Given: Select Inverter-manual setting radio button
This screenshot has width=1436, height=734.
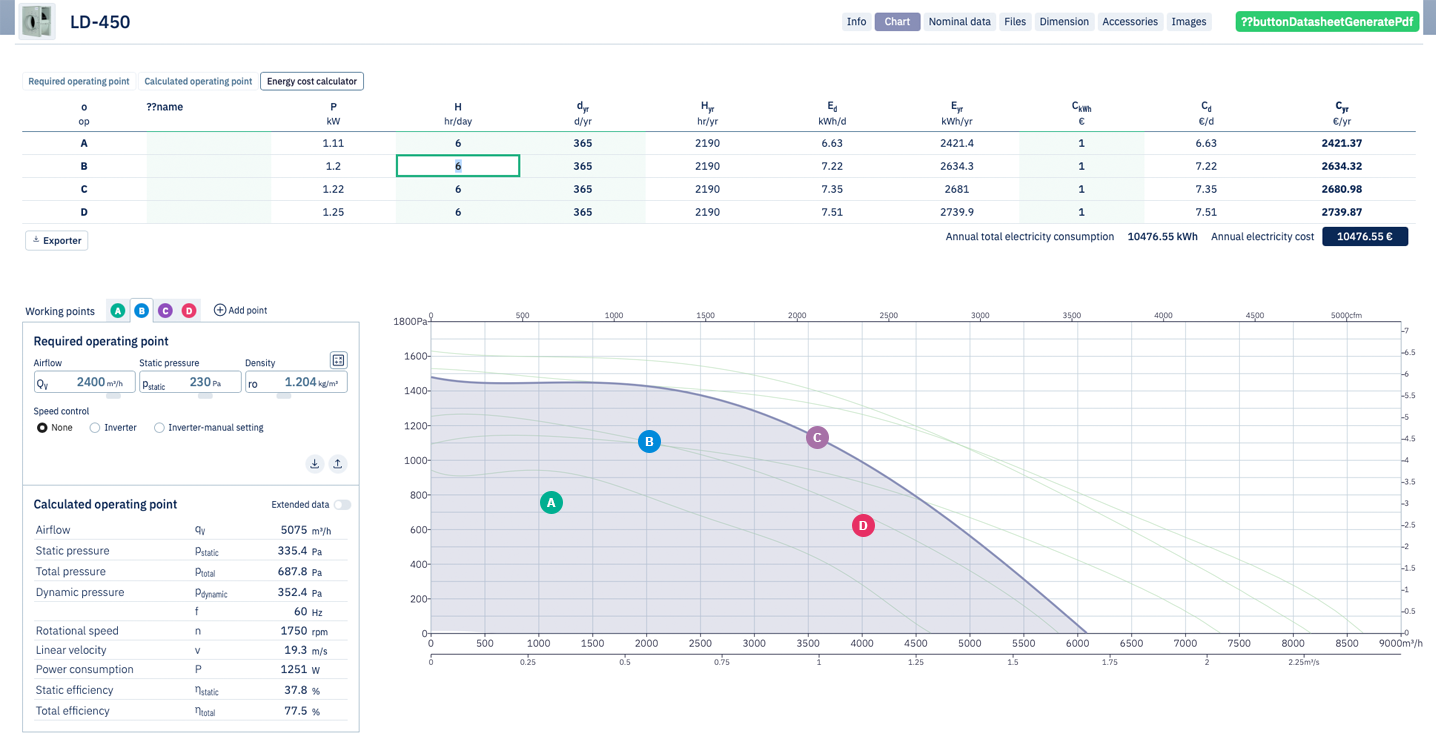Looking at the screenshot, I should pos(209,428).
